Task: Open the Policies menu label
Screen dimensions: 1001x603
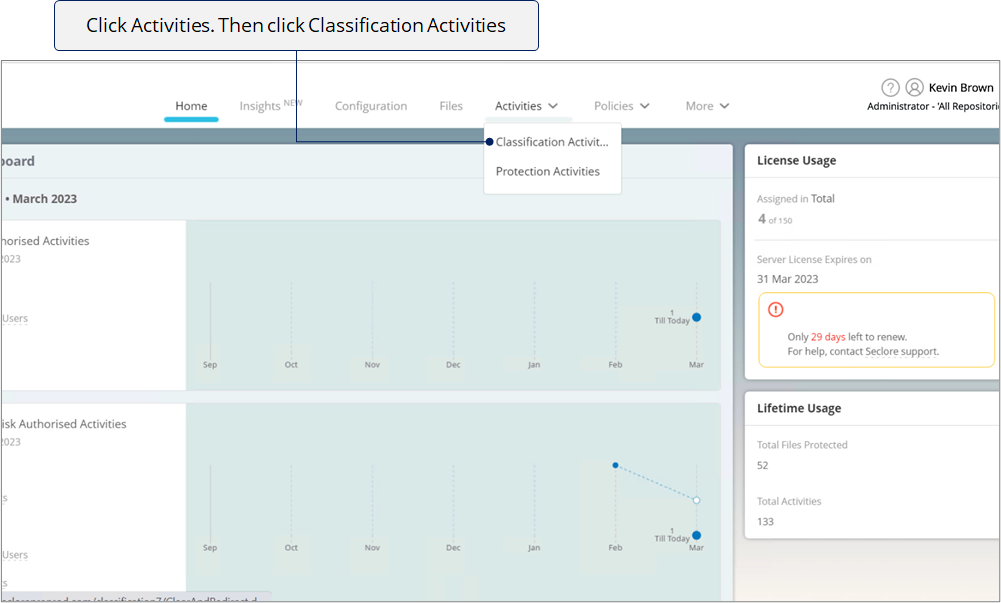Action: coord(613,106)
